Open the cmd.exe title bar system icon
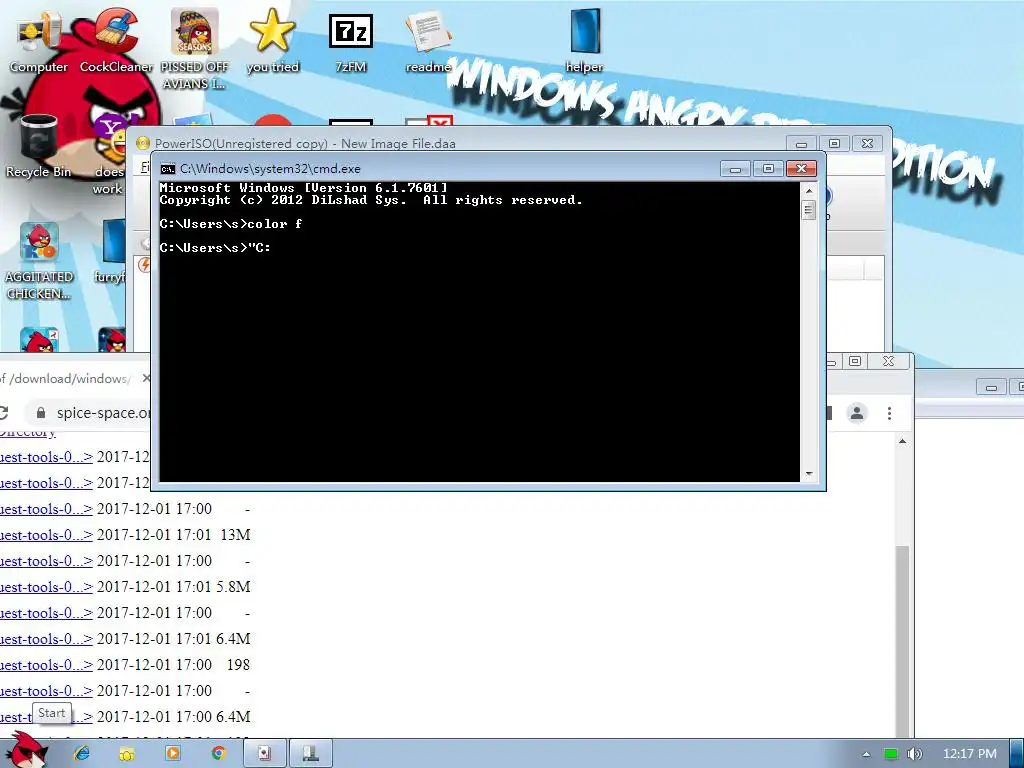Image resolution: width=1024 pixels, height=768 pixels. 168,169
